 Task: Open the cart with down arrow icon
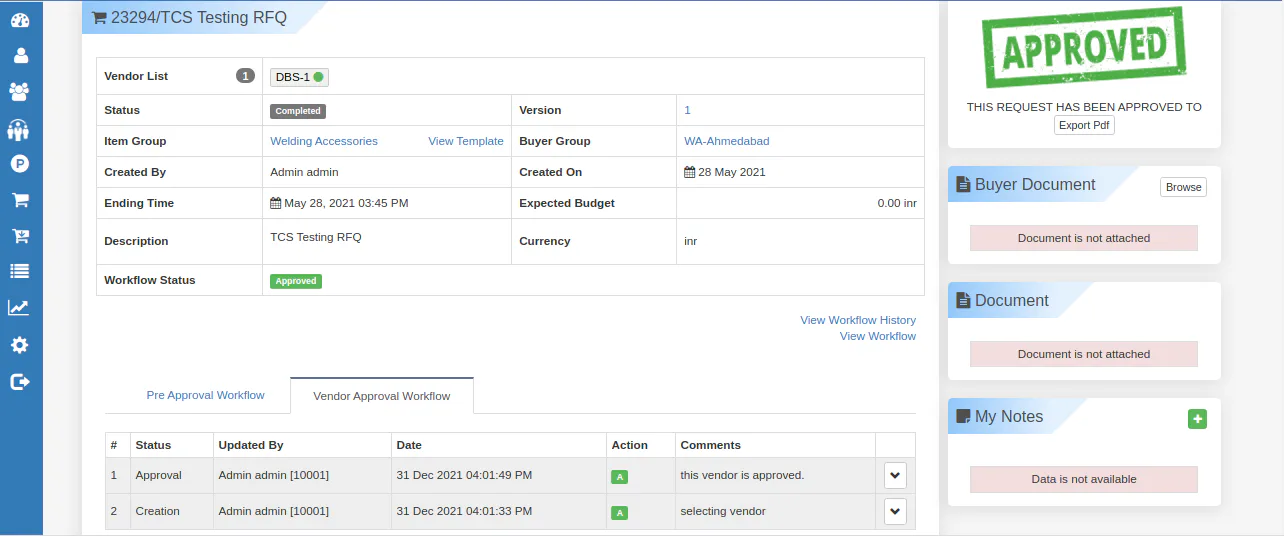[x=19, y=236]
